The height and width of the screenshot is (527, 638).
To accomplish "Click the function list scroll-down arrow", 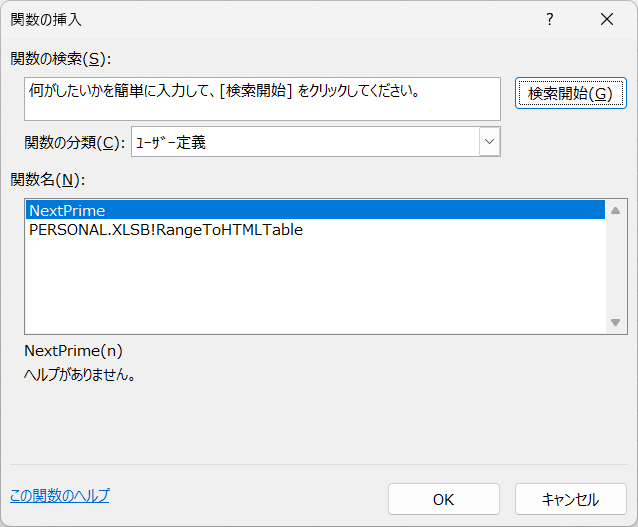I will (616, 322).
